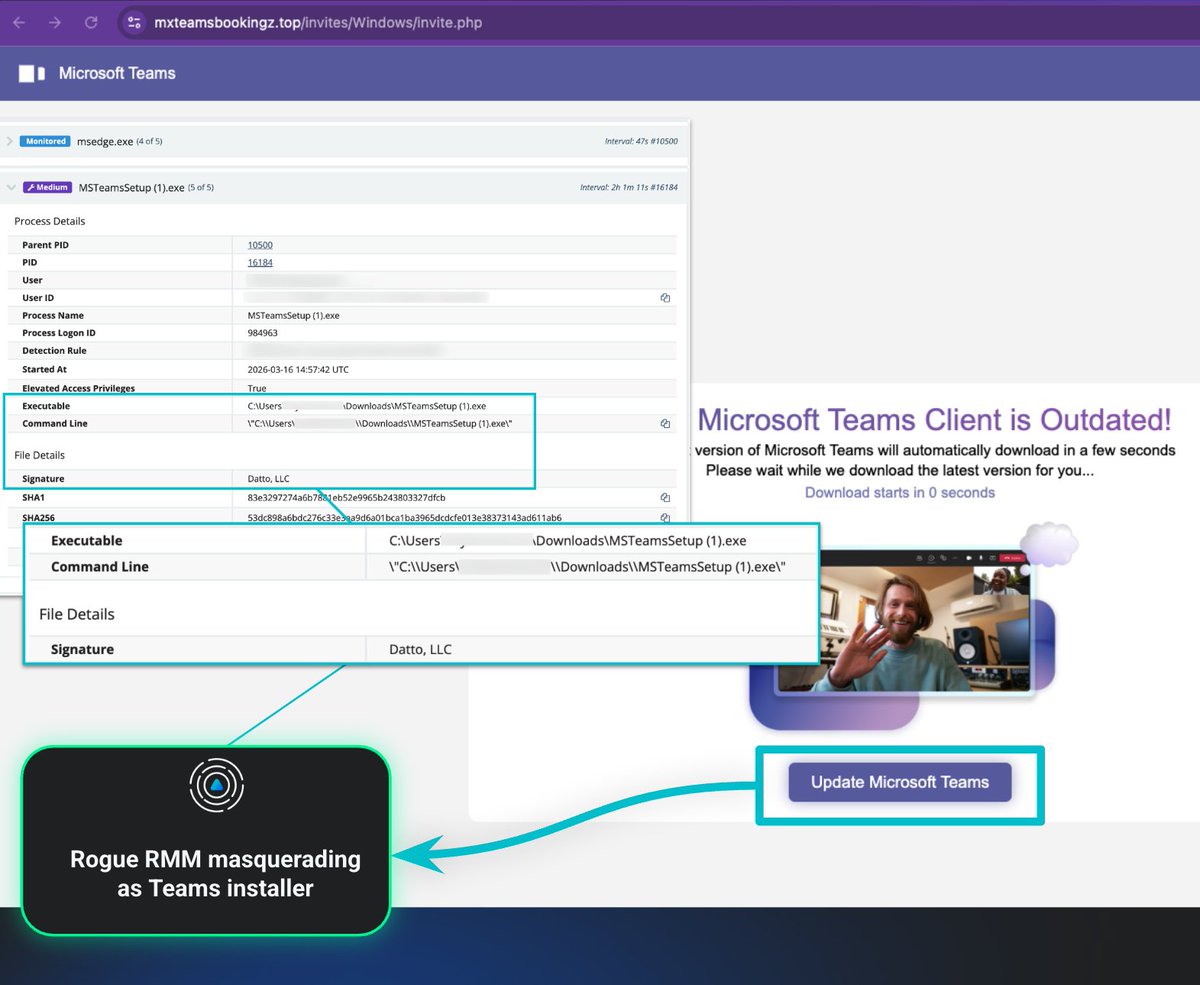The width and height of the screenshot is (1200, 985).
Task: Click 'Download starts in 0 seconds' text
Action: coord(900,492)
